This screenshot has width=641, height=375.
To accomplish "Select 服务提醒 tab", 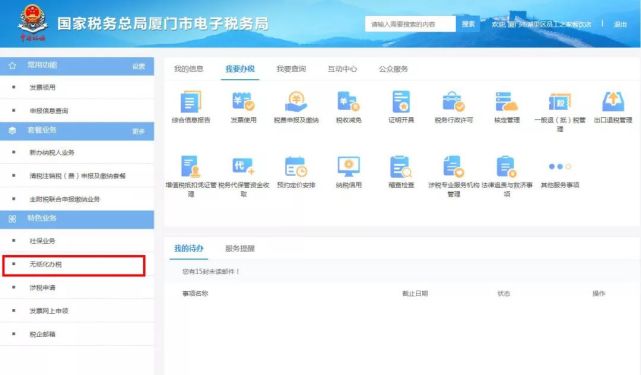I will click(x=240, y=248).
